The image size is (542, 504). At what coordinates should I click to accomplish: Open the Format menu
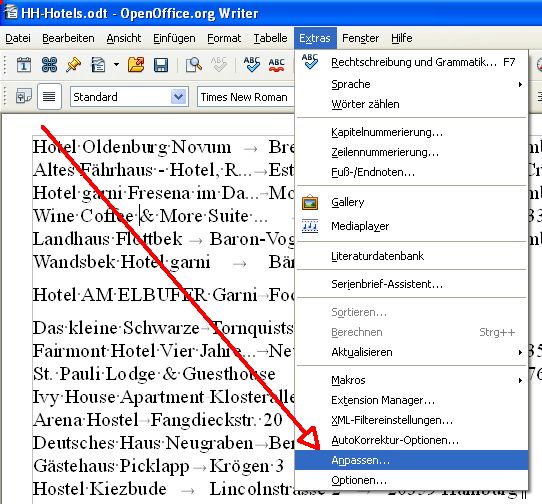tap(224, 38)
